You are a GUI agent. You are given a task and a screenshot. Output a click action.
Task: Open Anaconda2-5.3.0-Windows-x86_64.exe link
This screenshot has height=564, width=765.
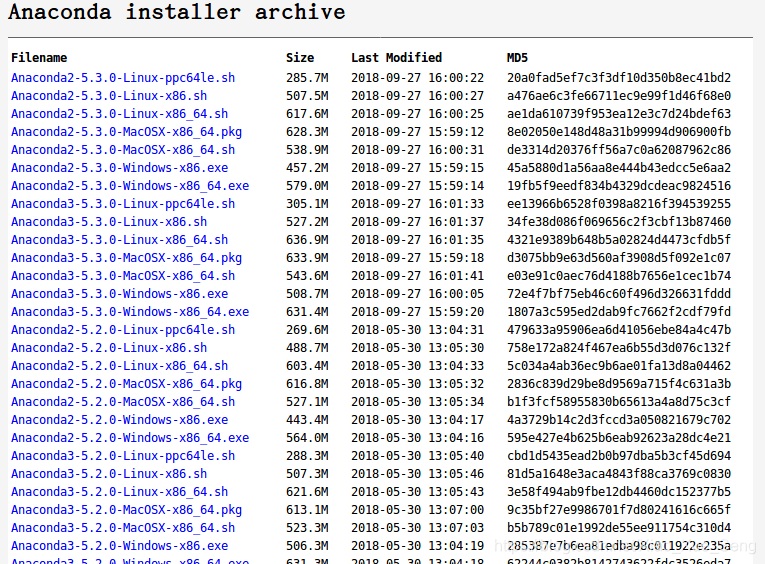(130, 186)
